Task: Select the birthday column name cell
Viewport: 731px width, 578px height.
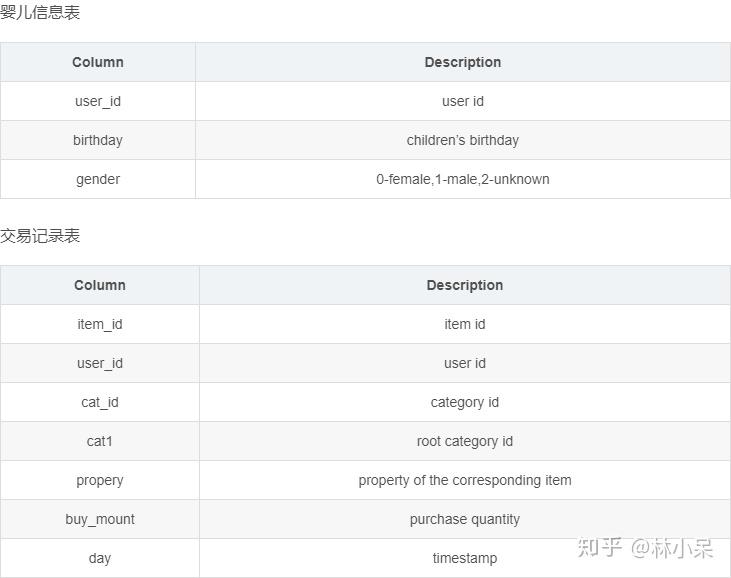Action: [x=98, y=140]
